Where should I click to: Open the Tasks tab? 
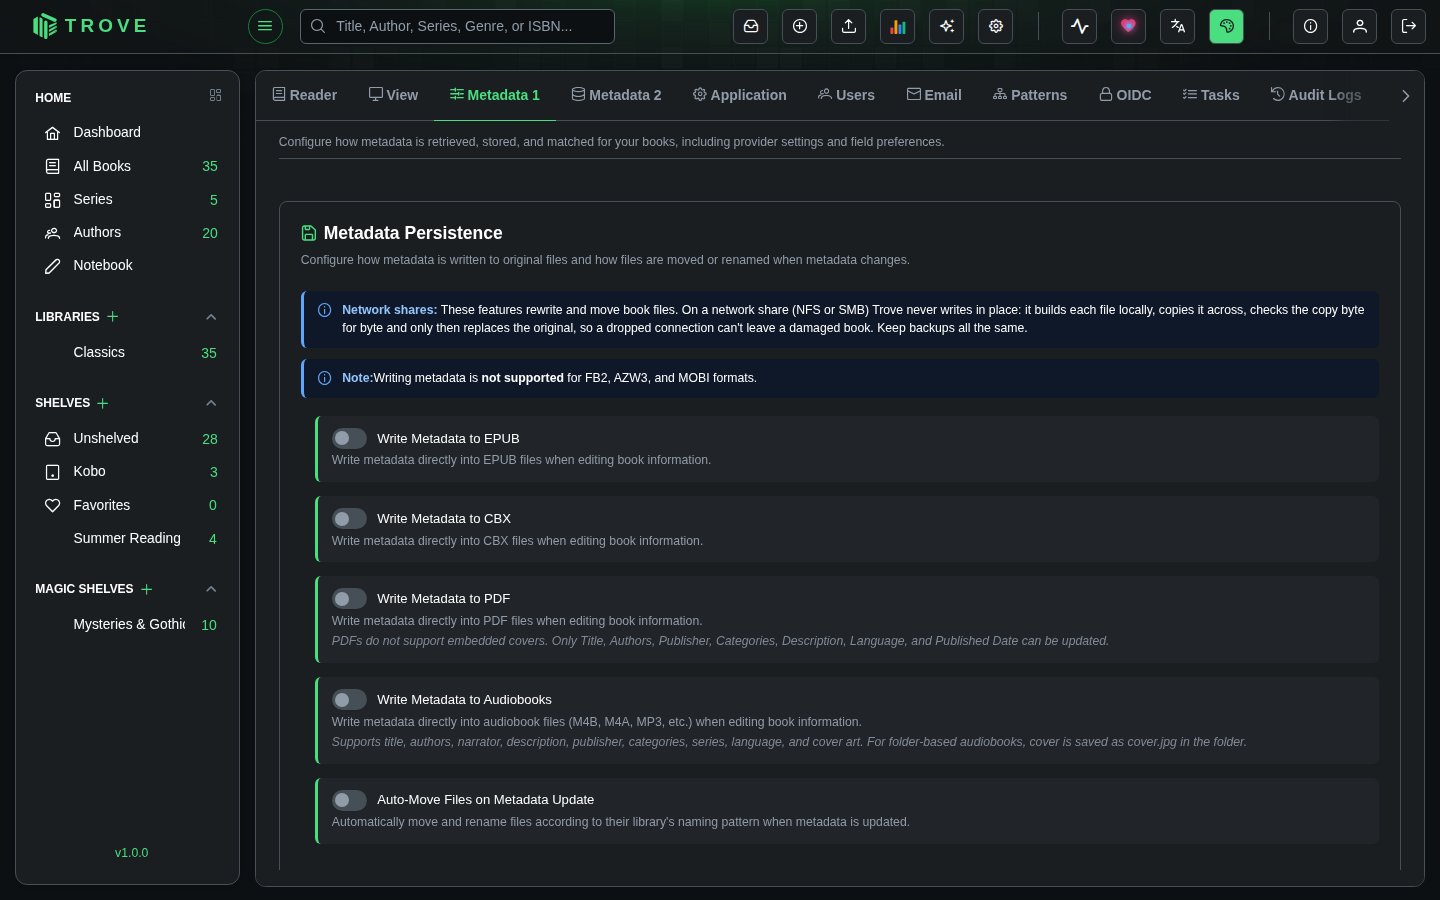1211,95
